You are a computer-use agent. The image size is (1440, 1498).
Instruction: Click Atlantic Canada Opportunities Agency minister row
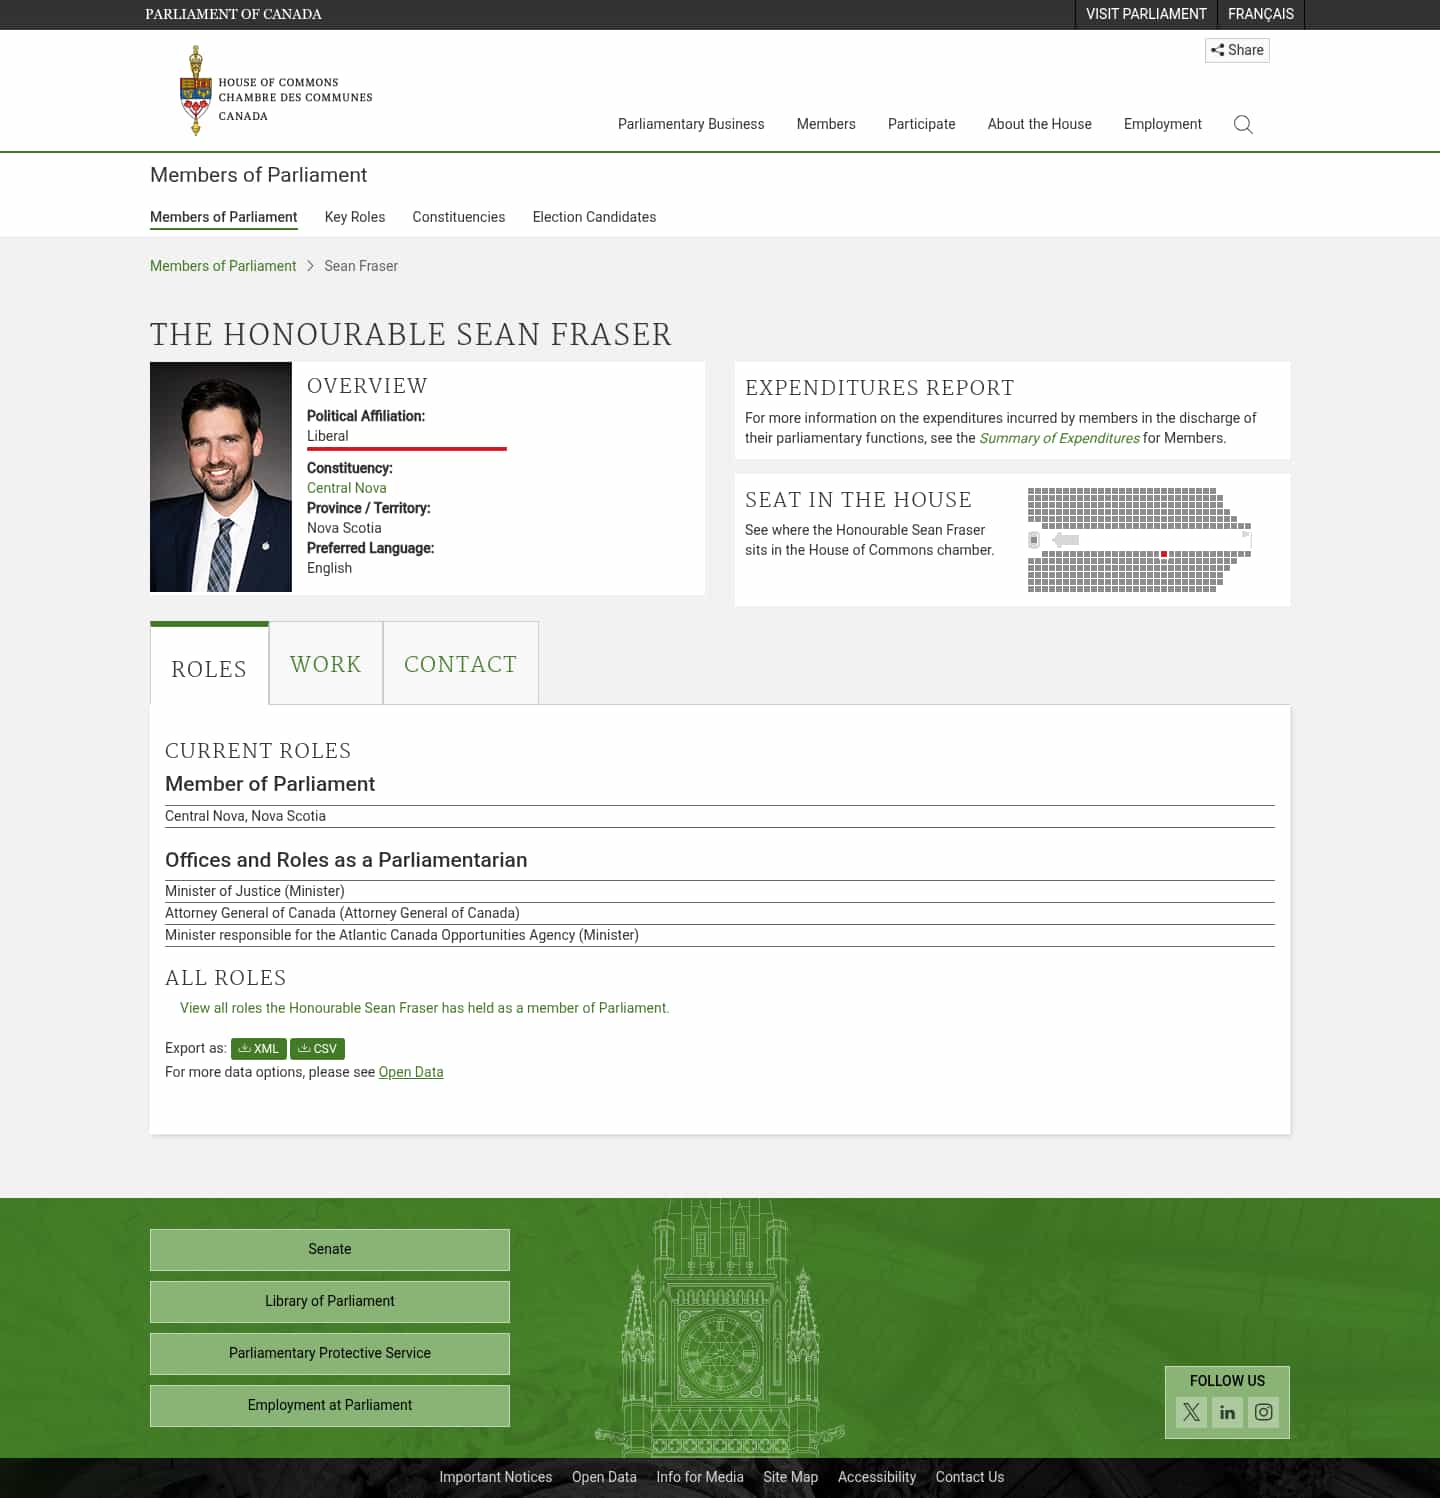(720, 935)
